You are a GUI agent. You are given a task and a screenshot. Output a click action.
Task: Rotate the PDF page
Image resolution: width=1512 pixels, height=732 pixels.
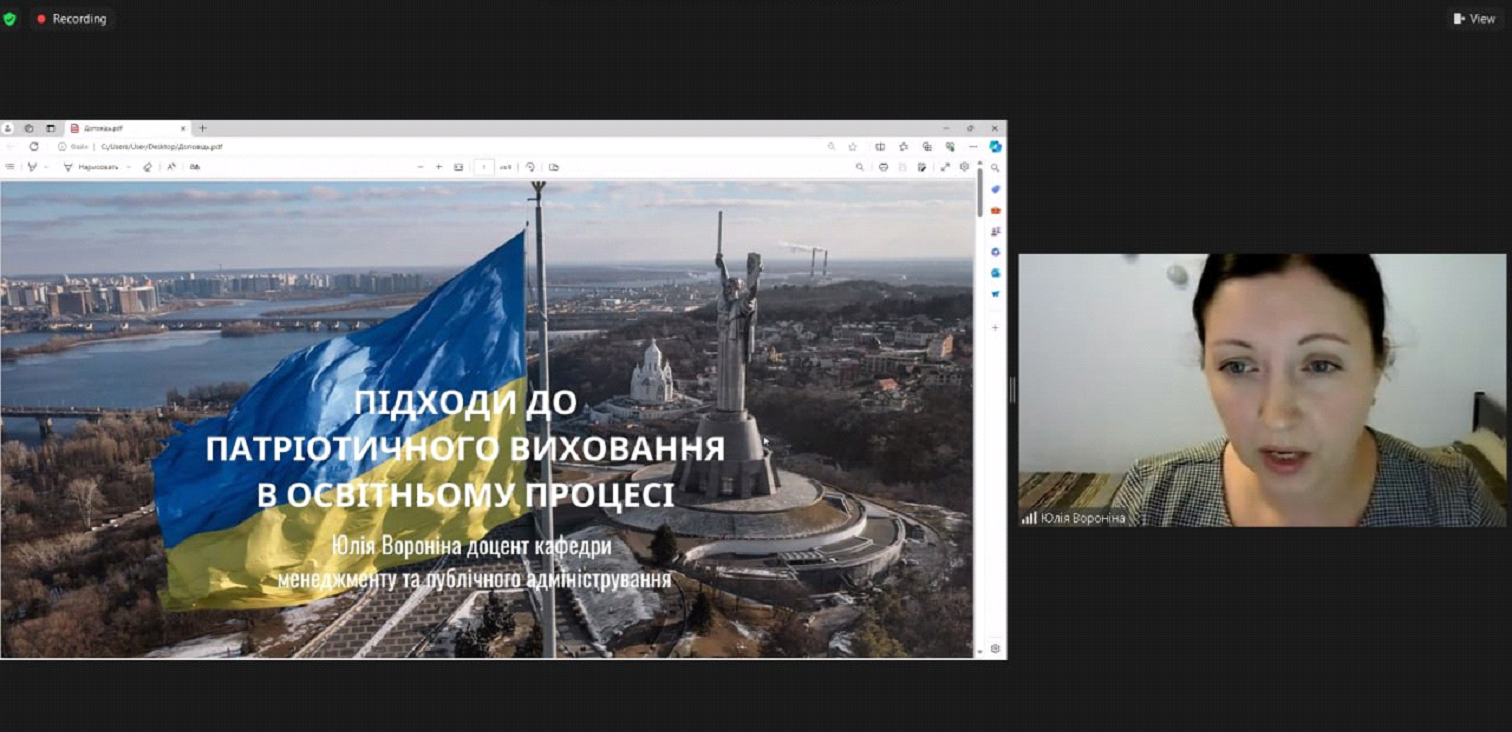[530, 167]
